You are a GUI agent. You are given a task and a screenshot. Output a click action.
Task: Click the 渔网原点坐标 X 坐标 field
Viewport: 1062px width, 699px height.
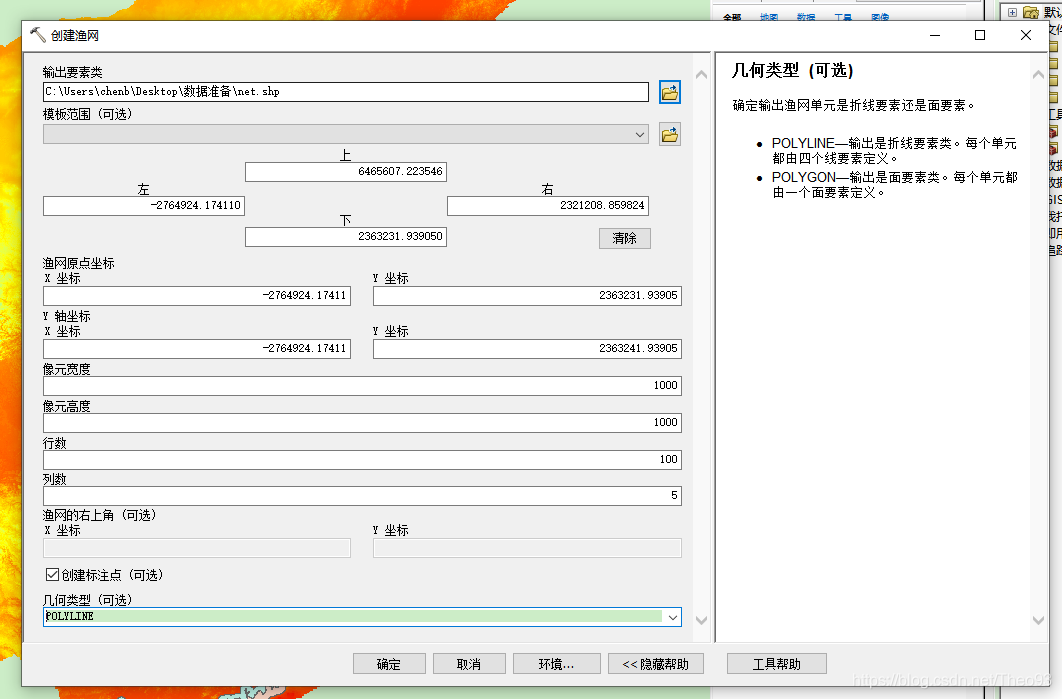[x=196, y=295]
